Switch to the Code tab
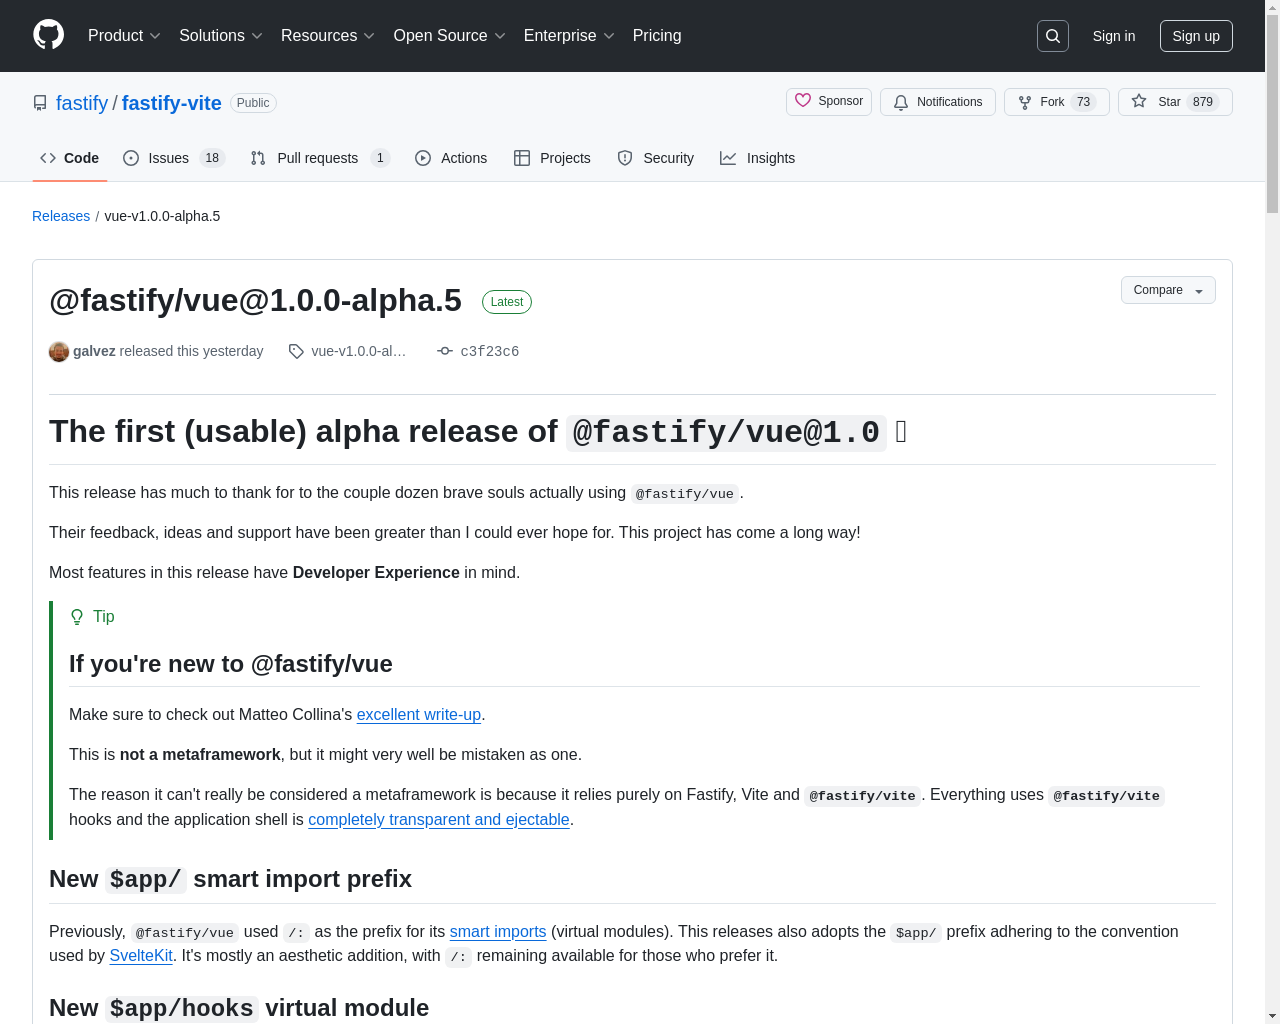Viewport: 1280px width, 1024px height. pos(70,158)
